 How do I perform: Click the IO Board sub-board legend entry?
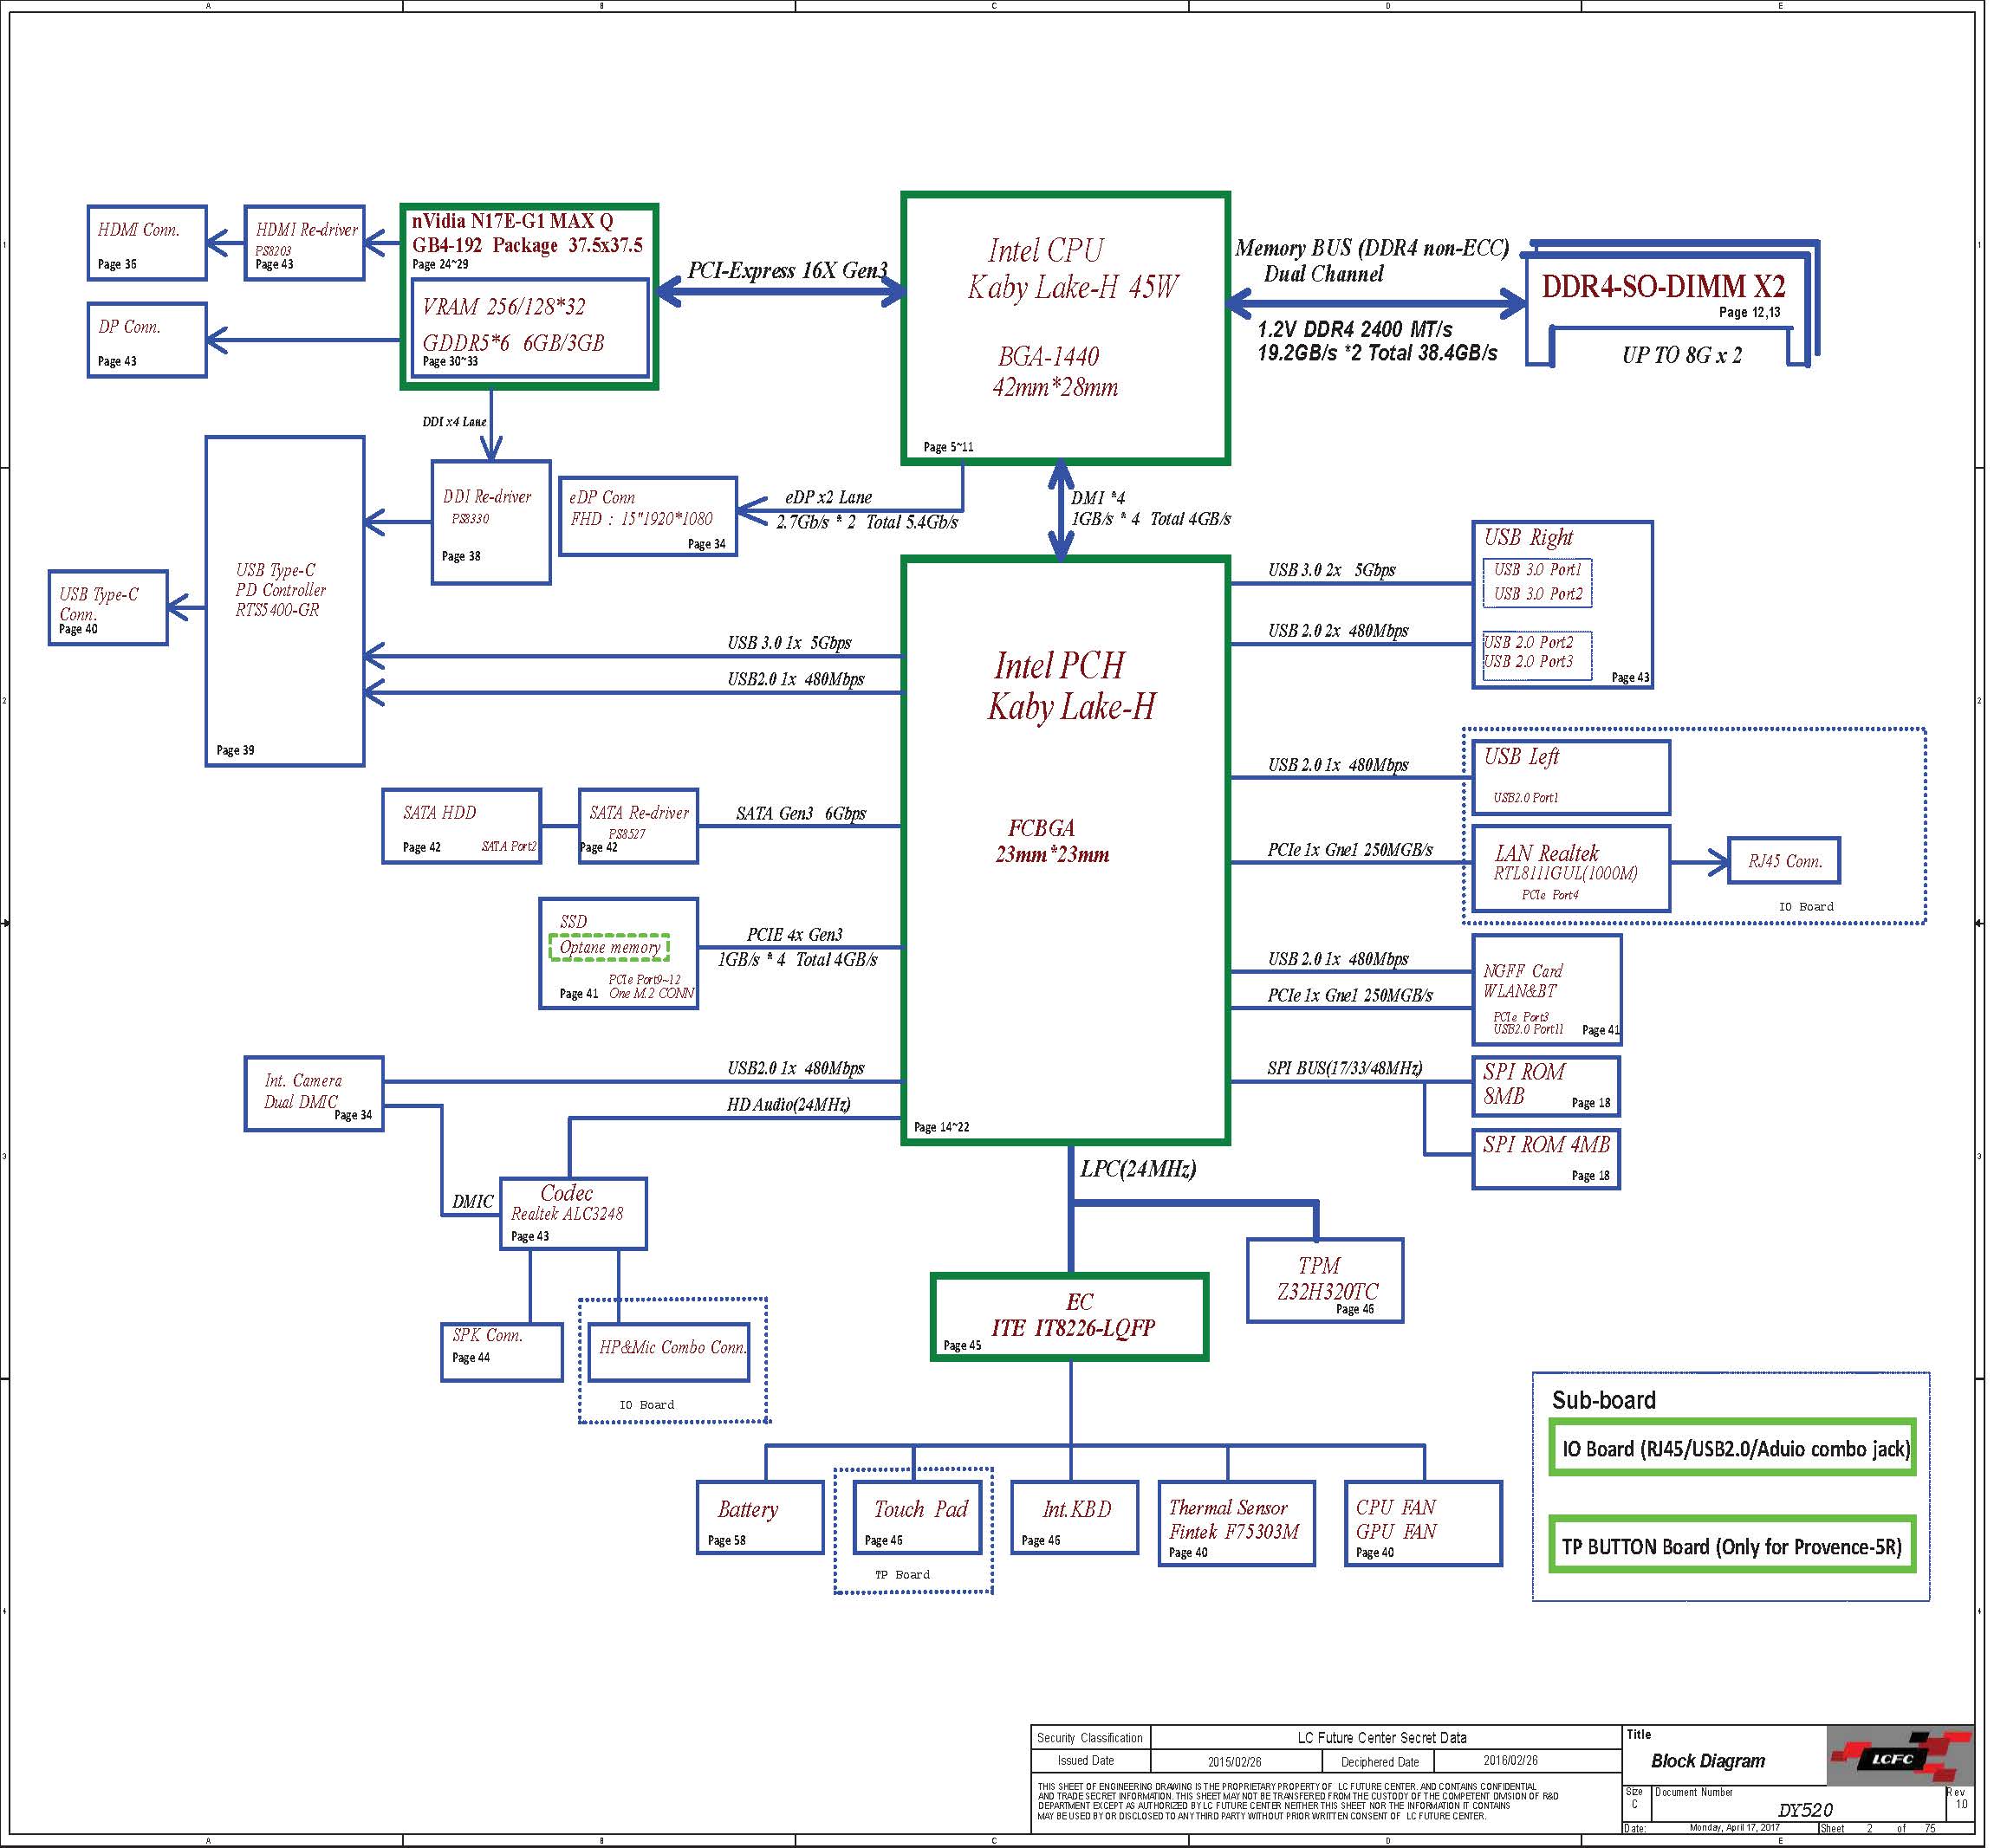(x=1732, y=1448)
